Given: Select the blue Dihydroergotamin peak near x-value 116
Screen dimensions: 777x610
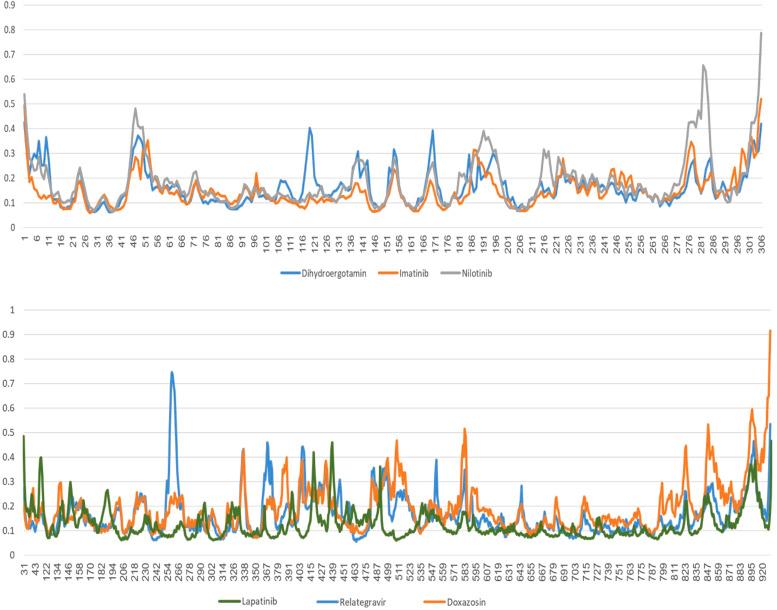Looking at the screenshot, I should [310, 129].
